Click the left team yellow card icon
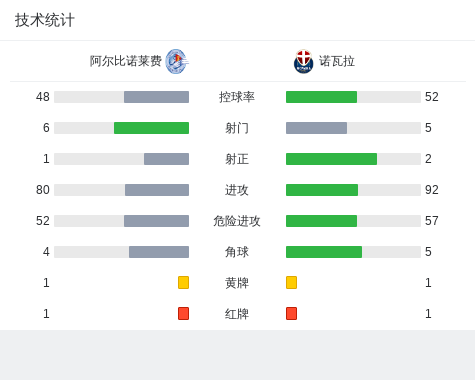Image resolution: width=475 pixels, height=380 pixels. click(183, 282)
